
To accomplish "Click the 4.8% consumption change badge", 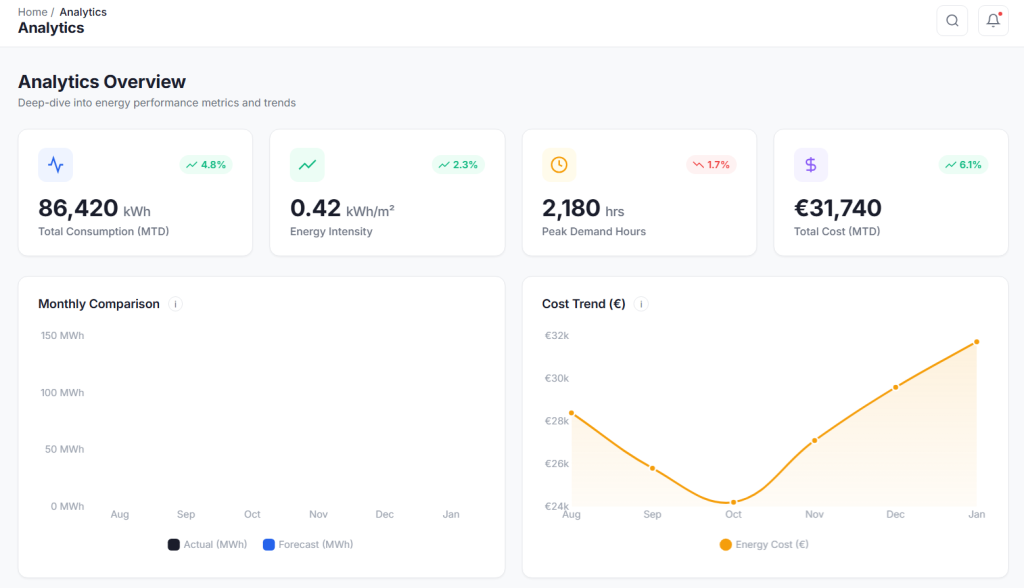I will 206,165.
